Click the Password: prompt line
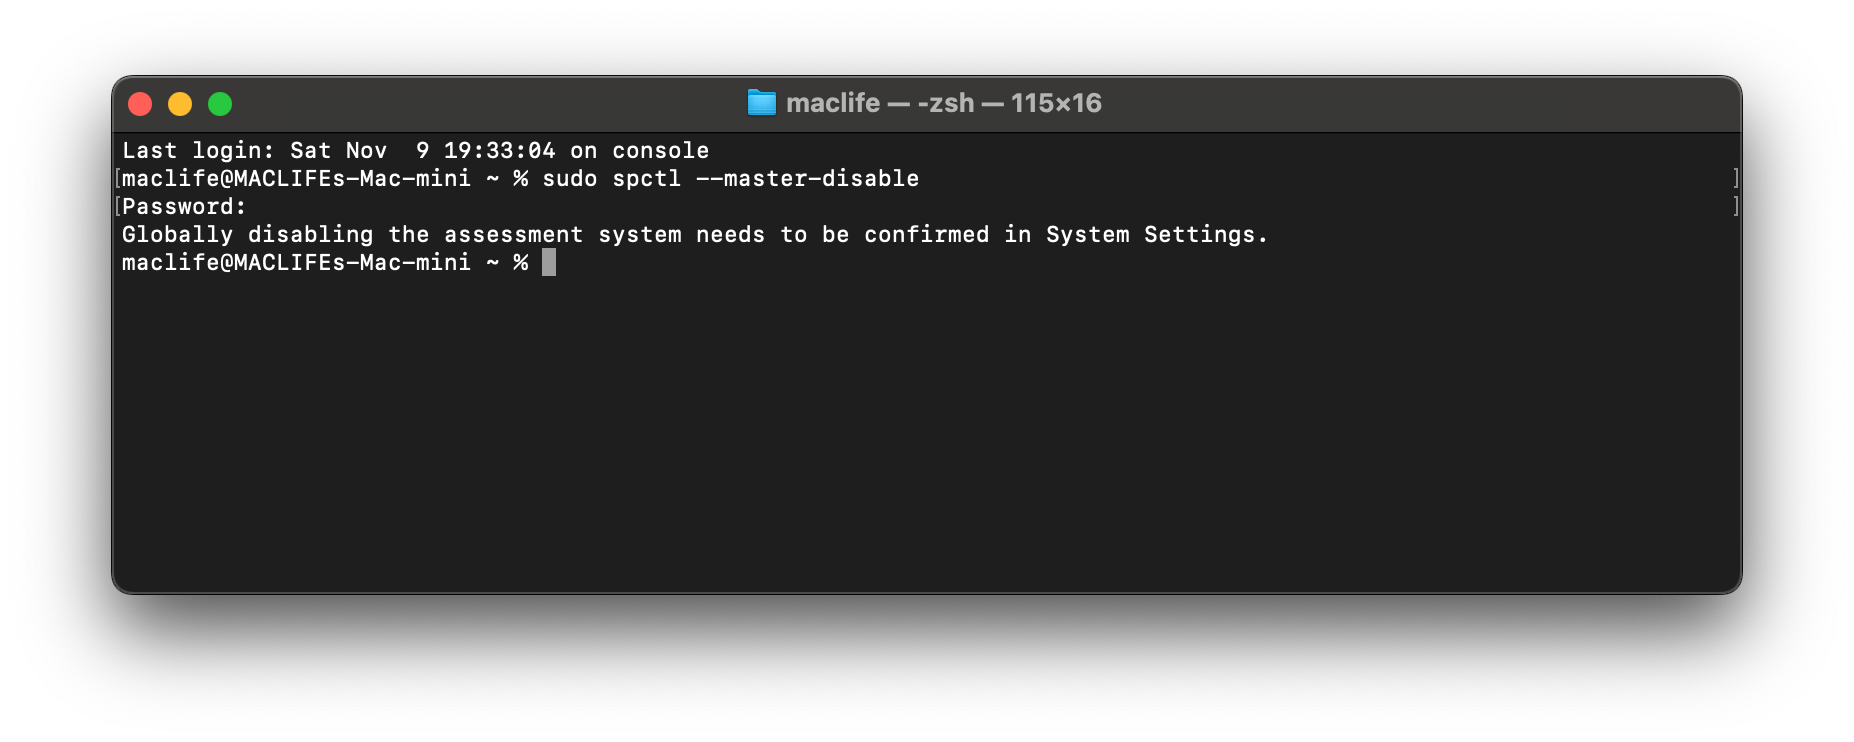1854x742 pixels. click(x=183, y=206)
